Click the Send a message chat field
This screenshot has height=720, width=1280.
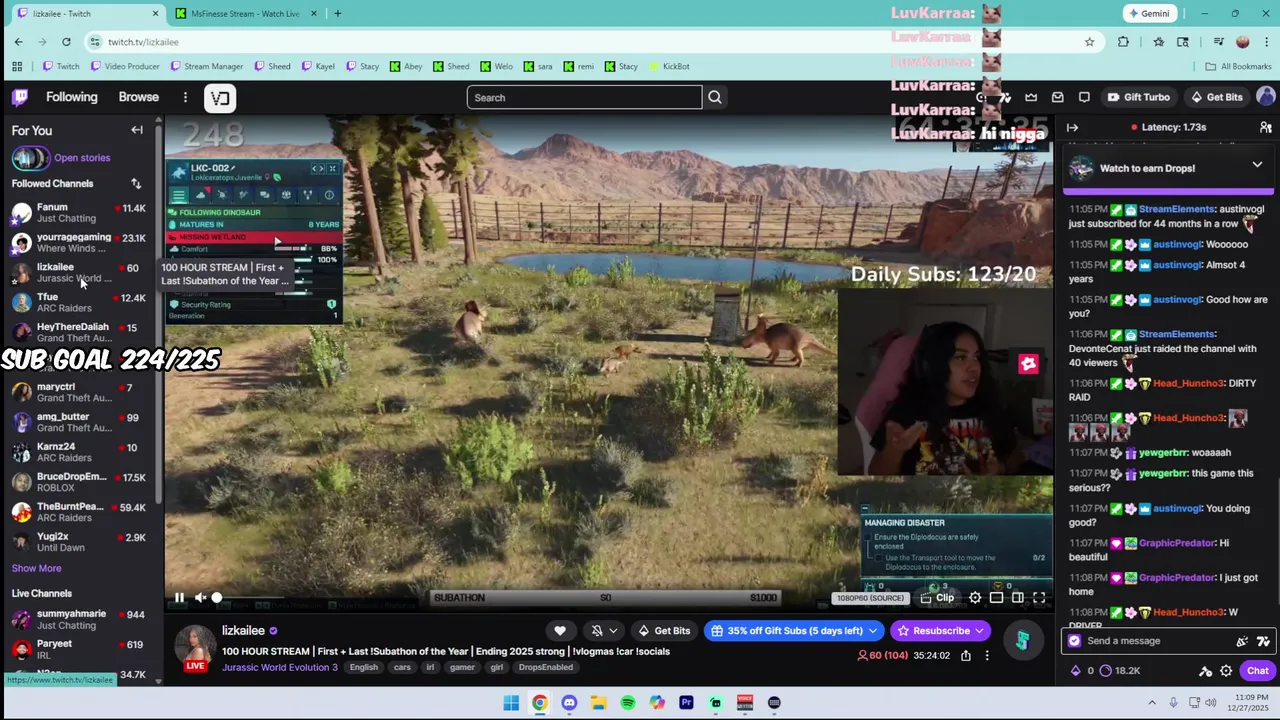(x=1150, y=641)
